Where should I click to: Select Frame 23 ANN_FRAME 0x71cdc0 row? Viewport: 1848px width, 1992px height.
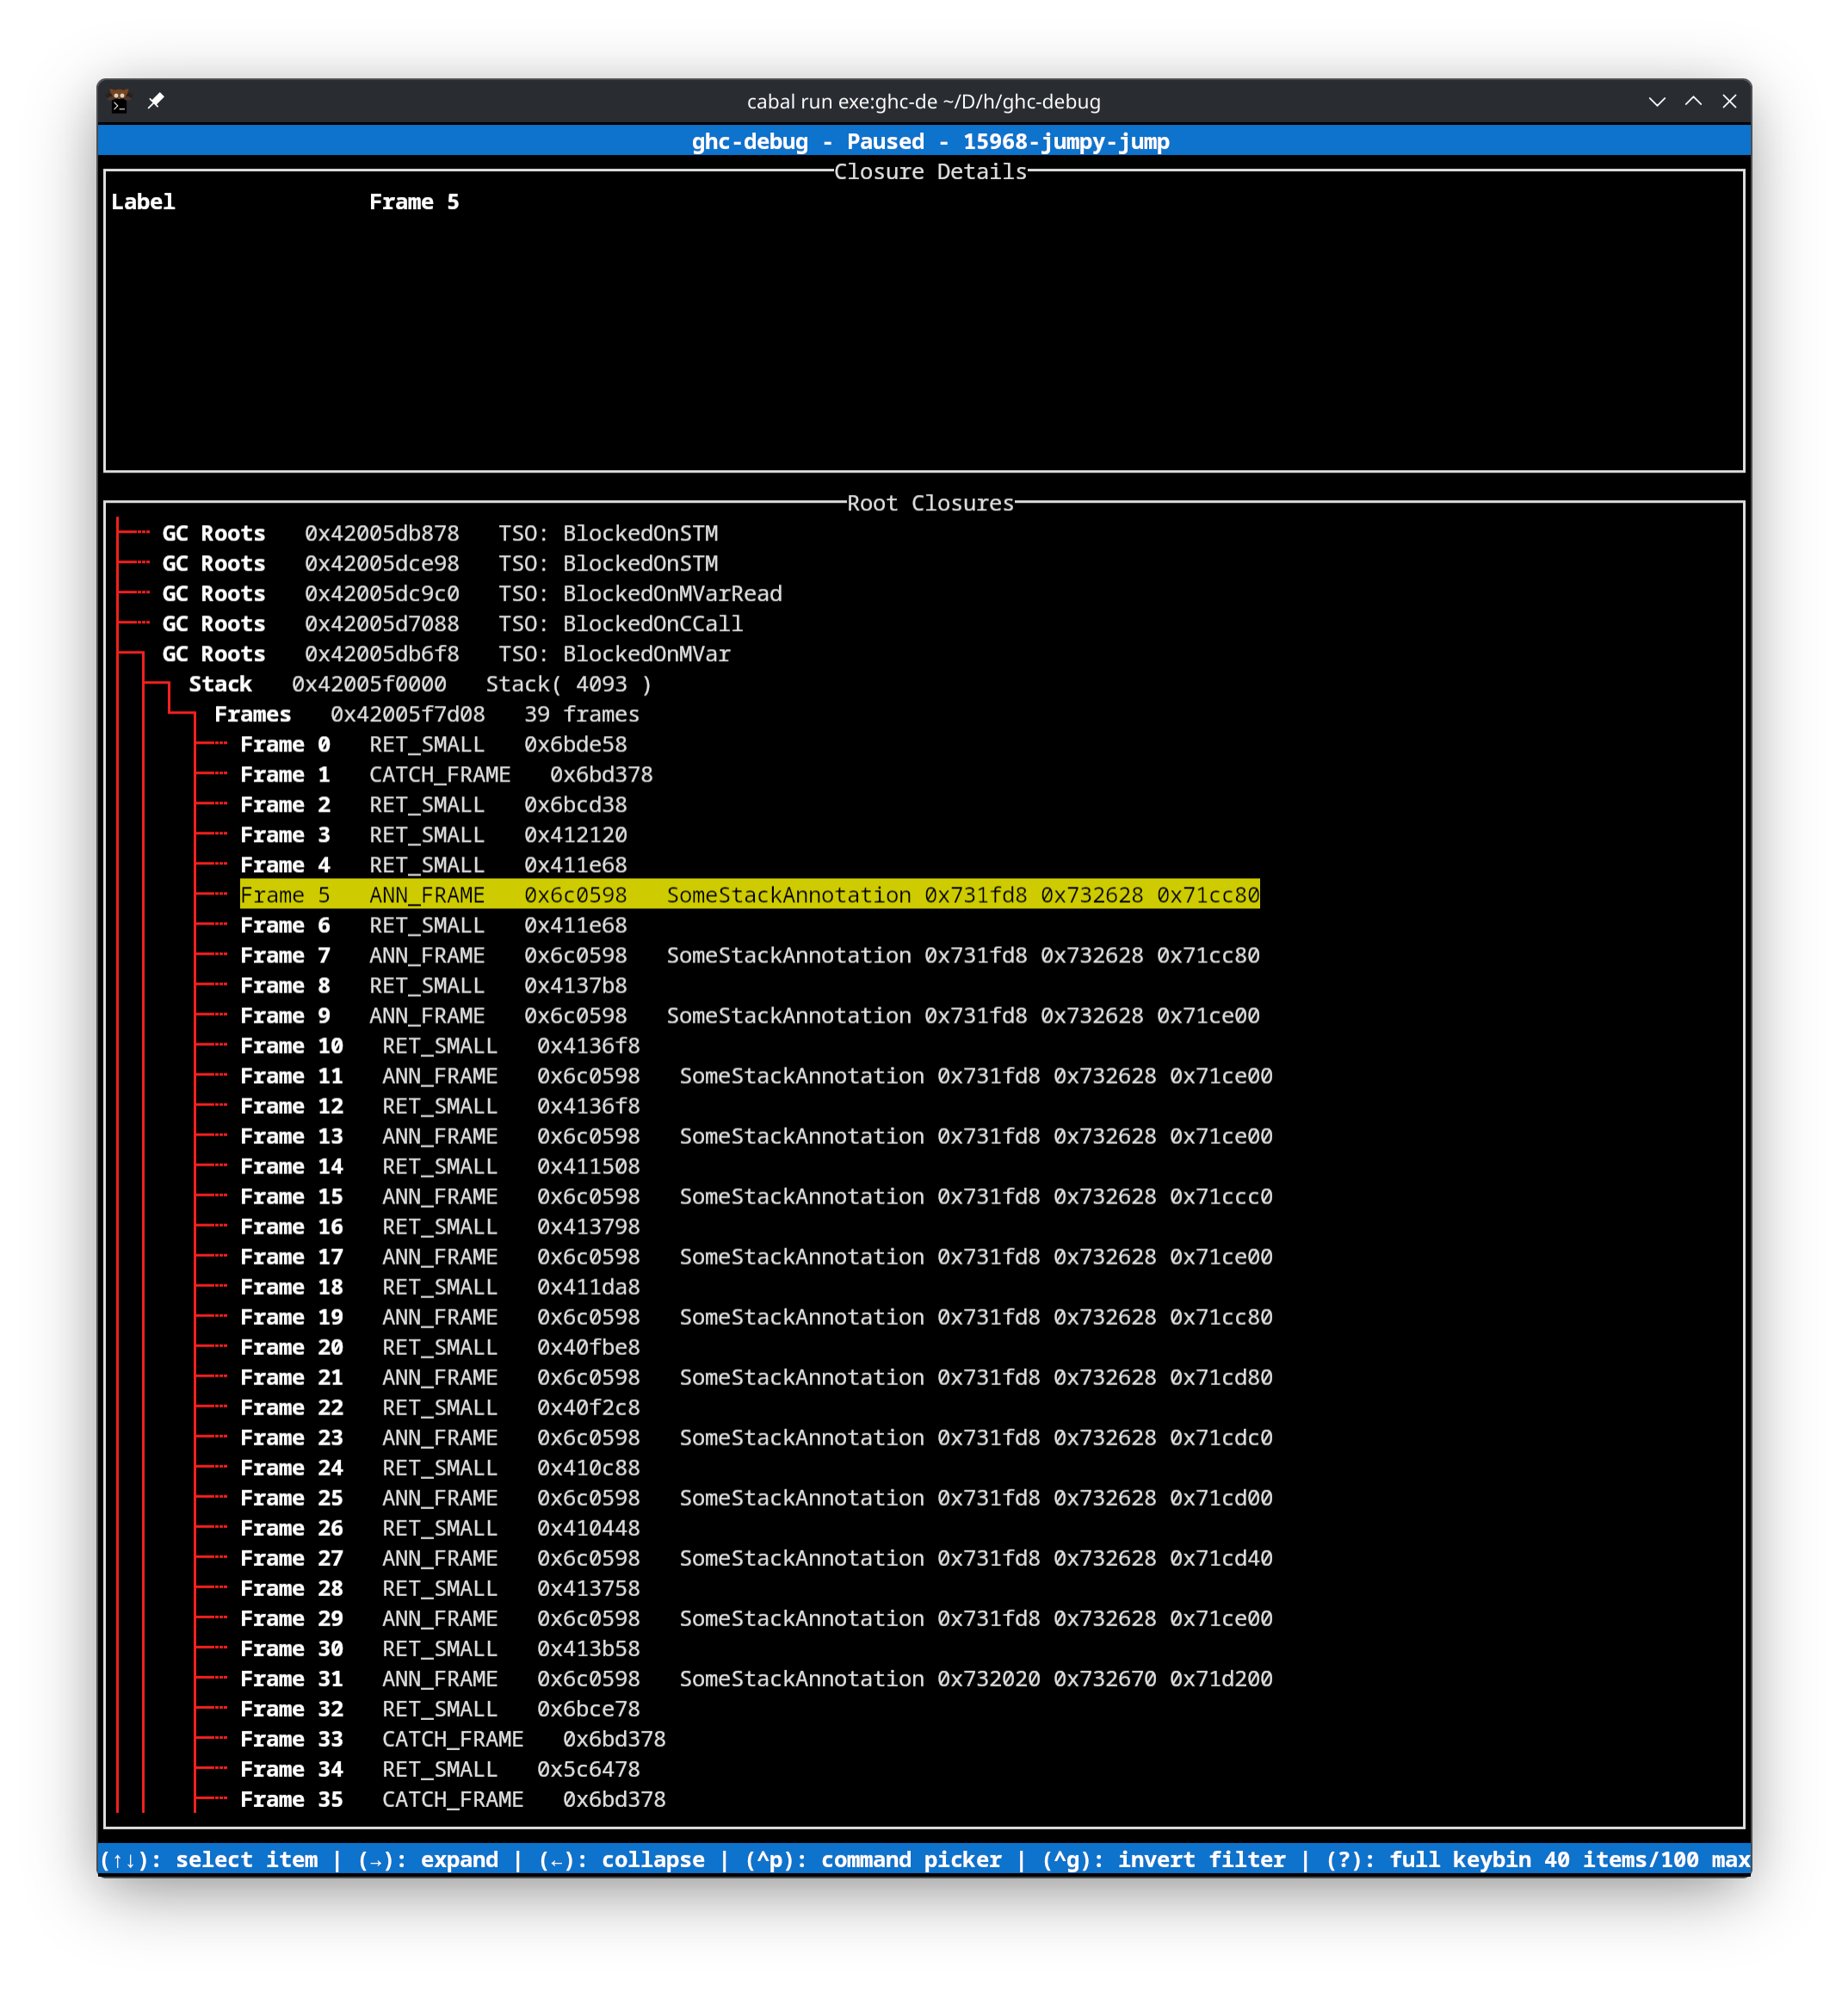pos(756,1437)
